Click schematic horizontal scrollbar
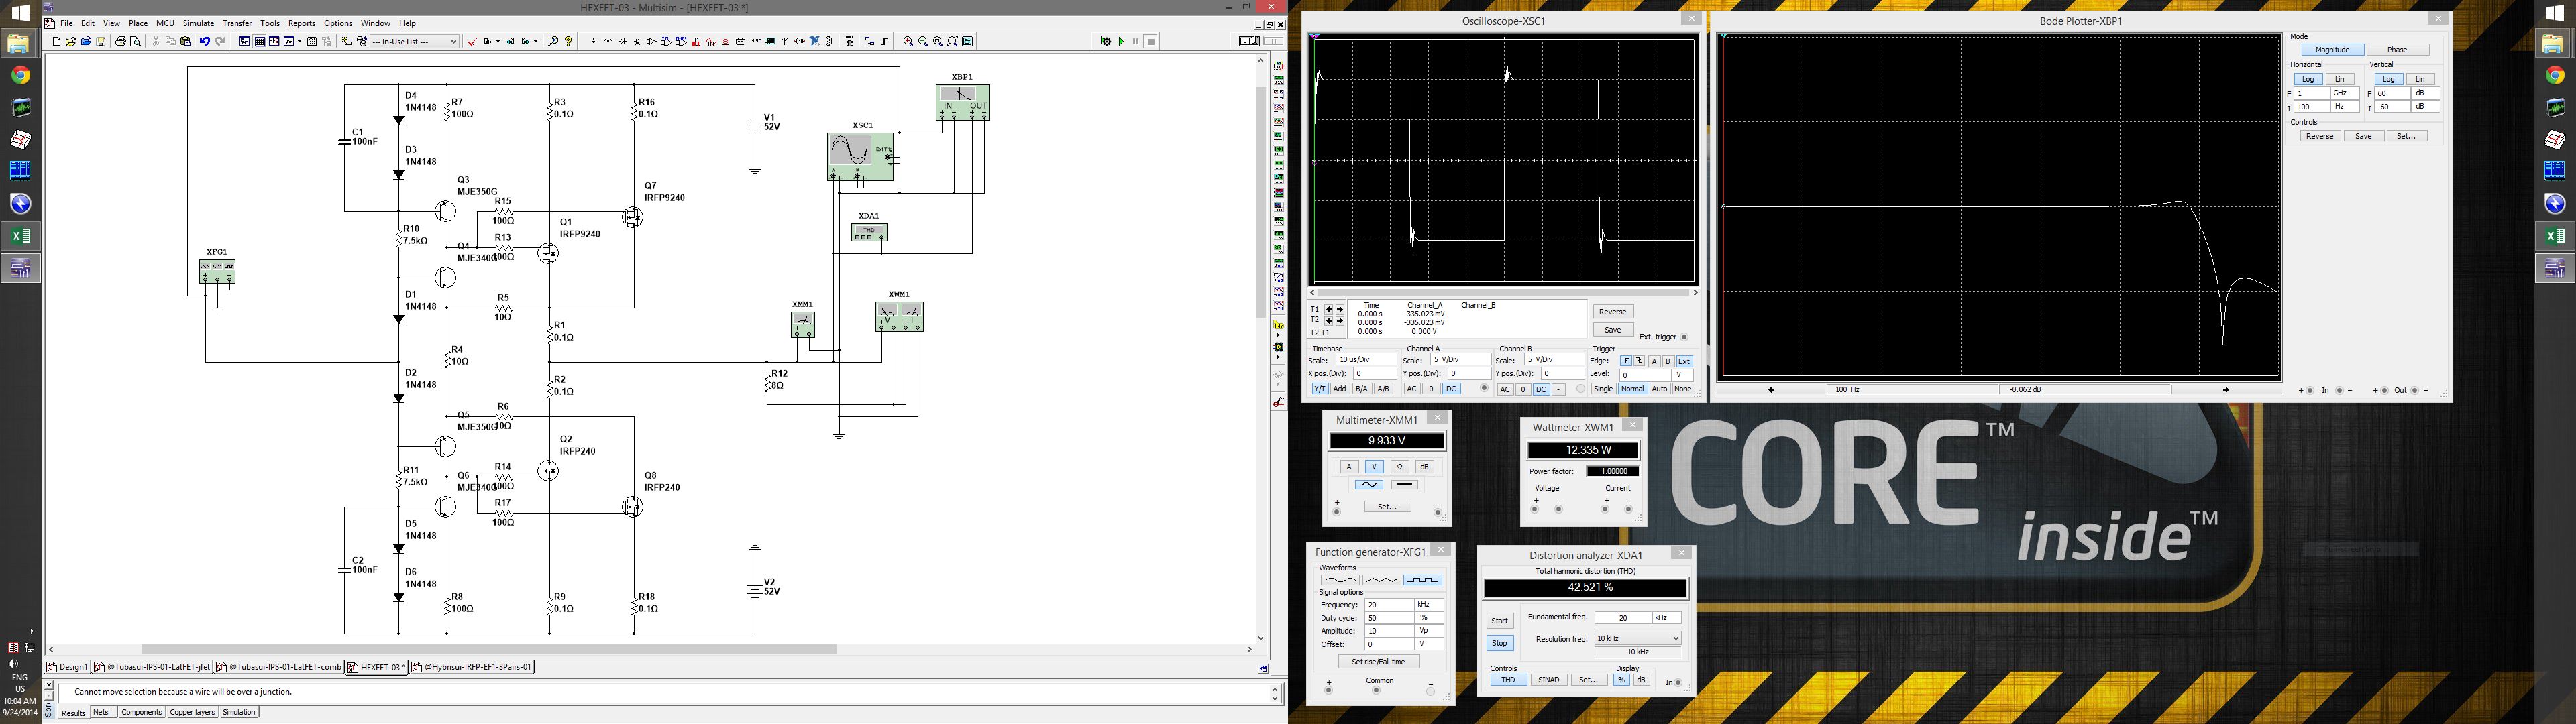The width and height of the screenshot is (2576, 724). (488, 649)
